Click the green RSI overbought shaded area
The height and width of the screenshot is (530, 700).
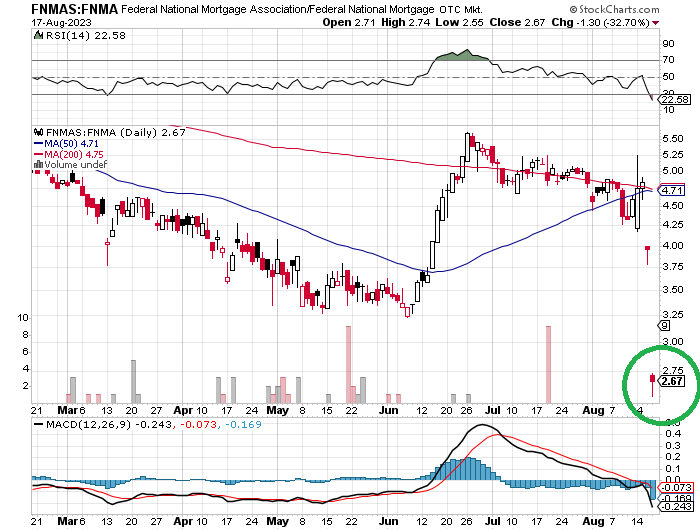pos(462,55)
